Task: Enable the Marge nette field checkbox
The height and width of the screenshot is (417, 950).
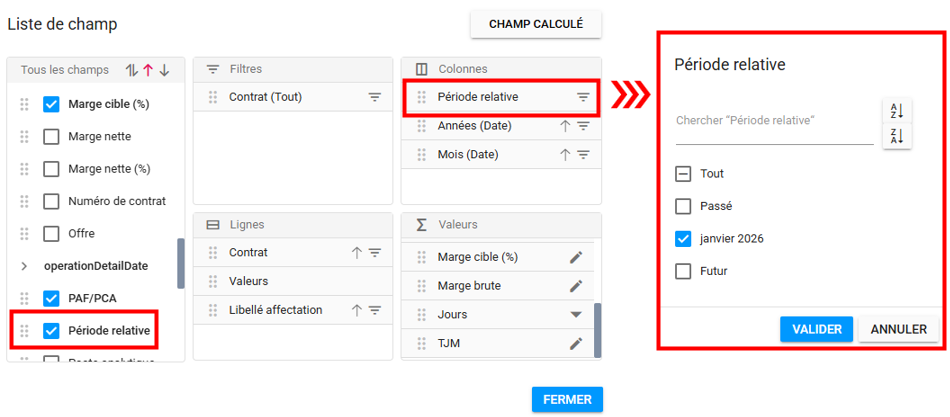Action: 52,136
